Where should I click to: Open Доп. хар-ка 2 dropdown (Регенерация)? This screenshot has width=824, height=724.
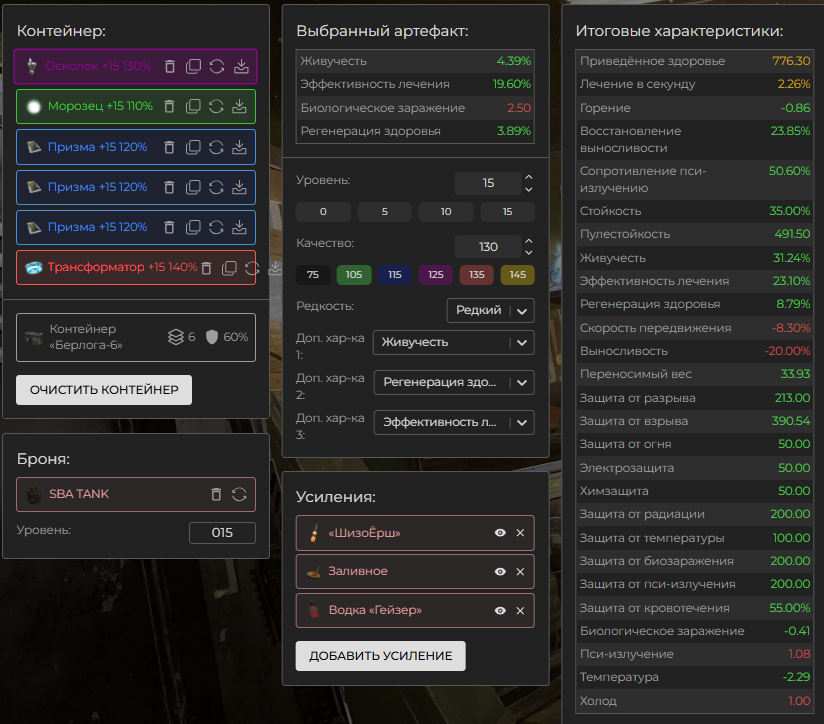454,382
